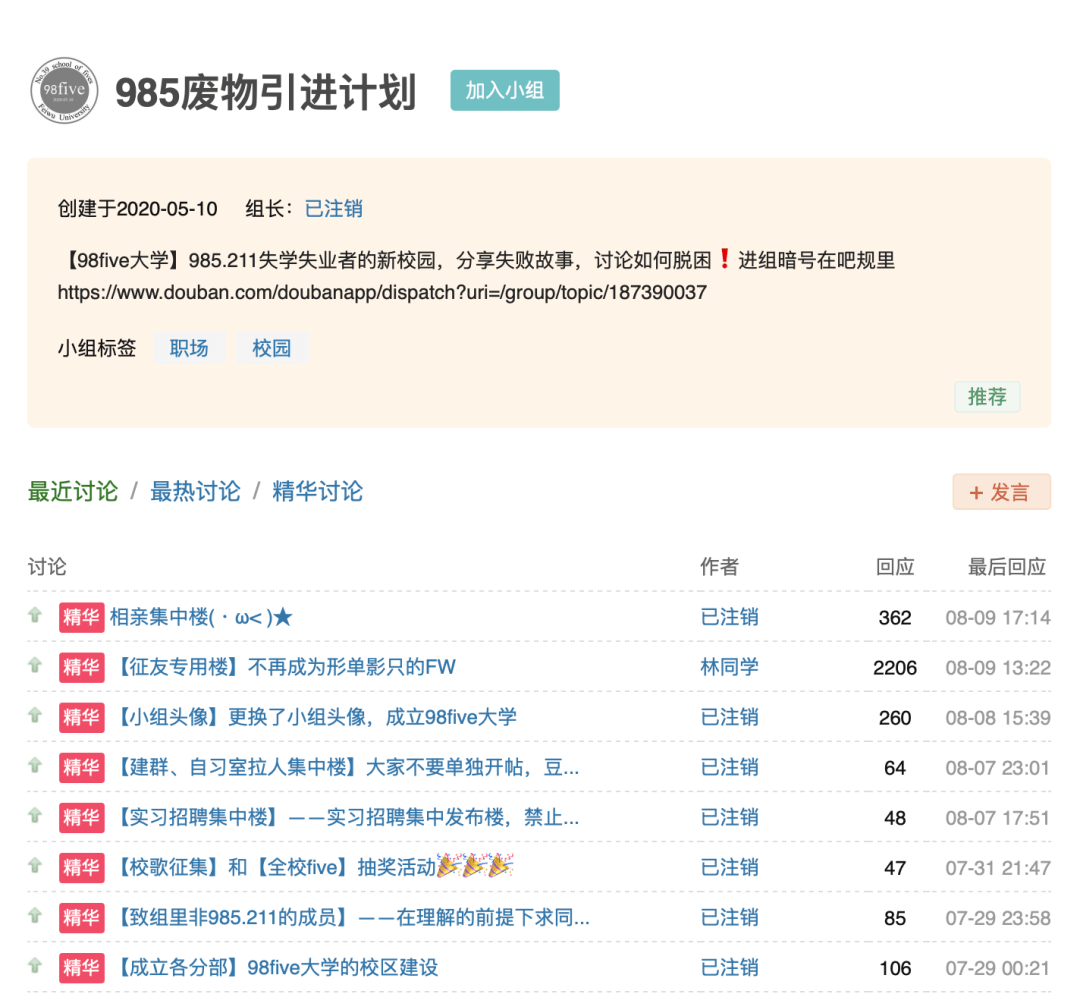Open topic 【校歌征集】和【全校five】抽奖活动
This screenshot has height=994, width=1080.
tap(312, 867)
